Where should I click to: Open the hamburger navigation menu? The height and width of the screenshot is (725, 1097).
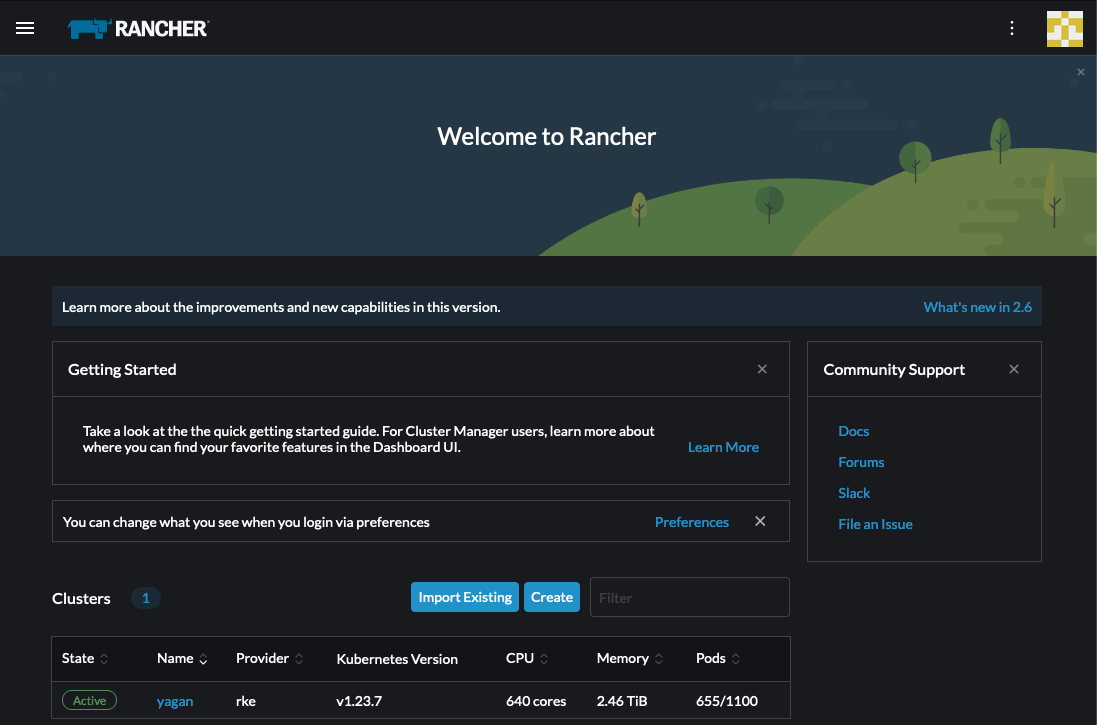(x=25, y=28)
